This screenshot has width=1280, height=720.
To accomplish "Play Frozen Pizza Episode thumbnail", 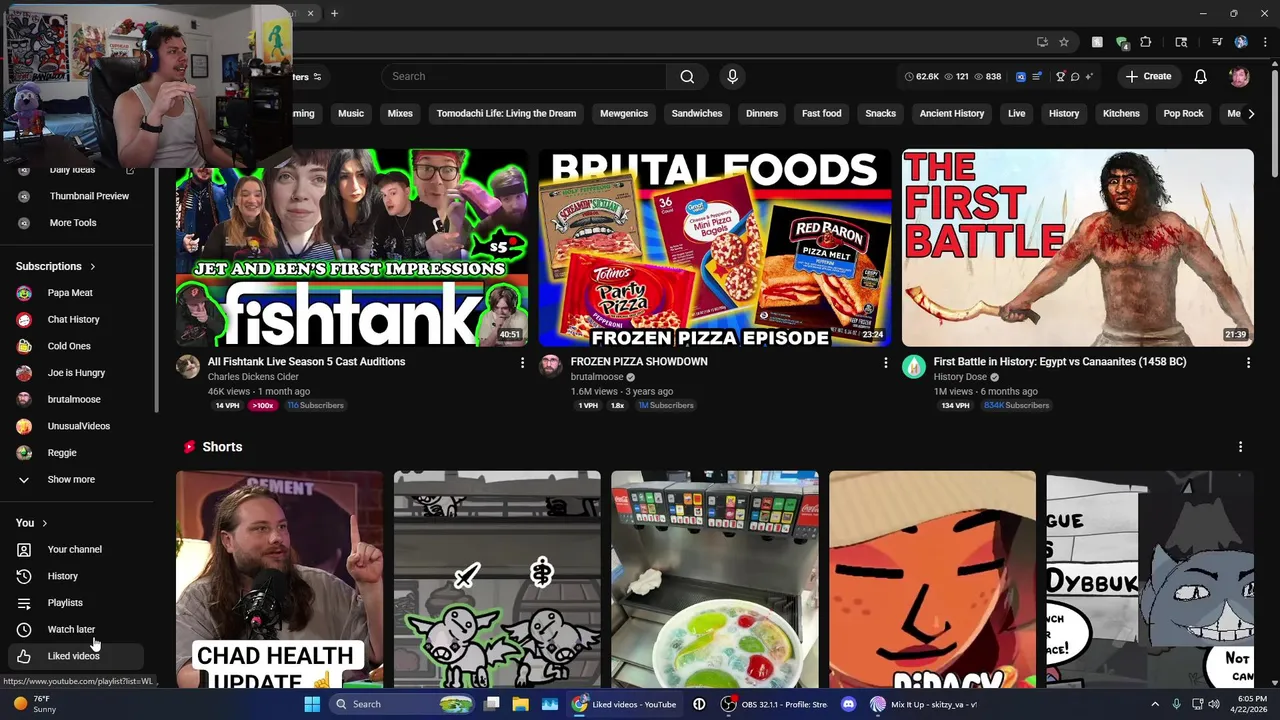I will pyautogui.click(x=715, y=248).
